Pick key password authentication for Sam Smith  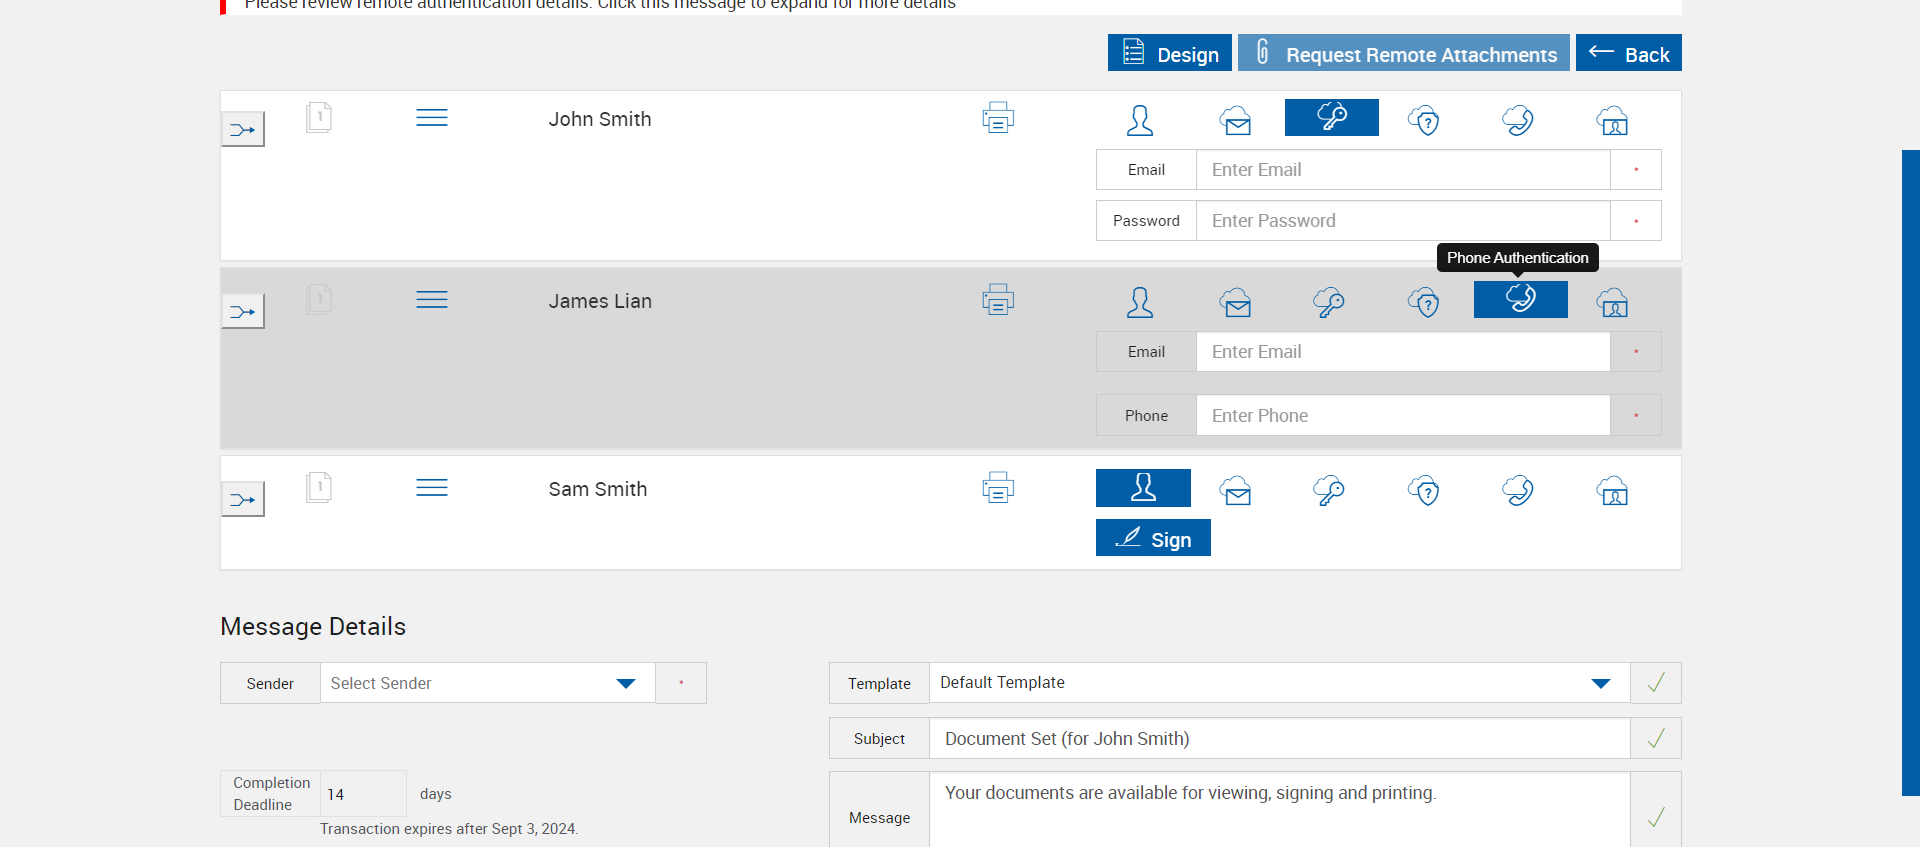tap(1328, 490)
